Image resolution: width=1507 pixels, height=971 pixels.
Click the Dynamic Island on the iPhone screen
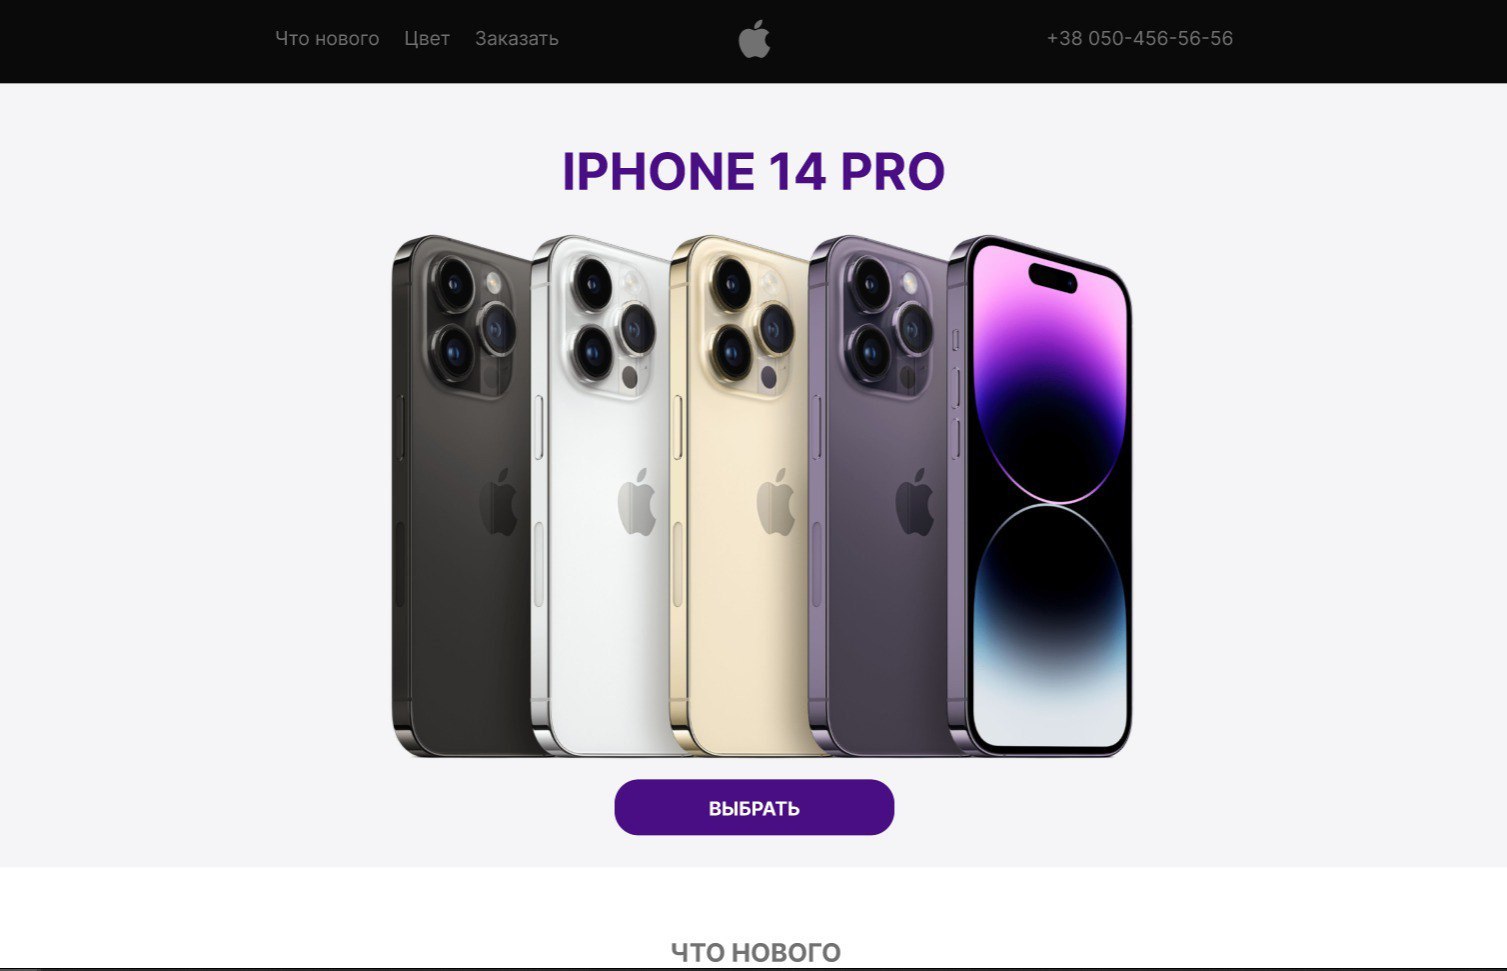coord(1053,277)
